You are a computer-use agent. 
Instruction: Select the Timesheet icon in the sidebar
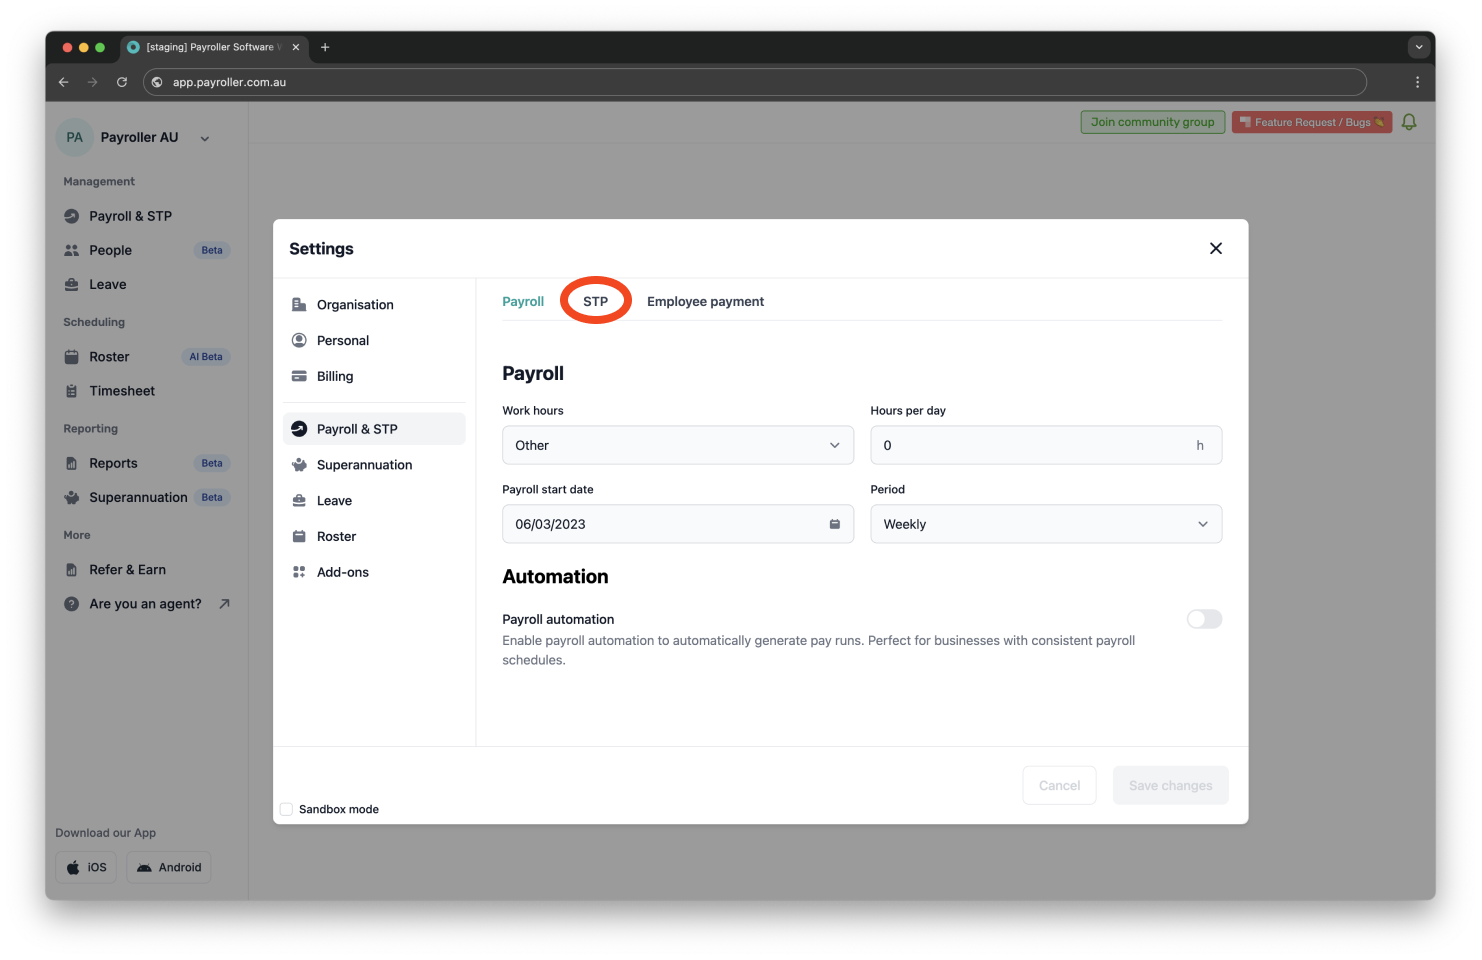[x=72, y=390]
